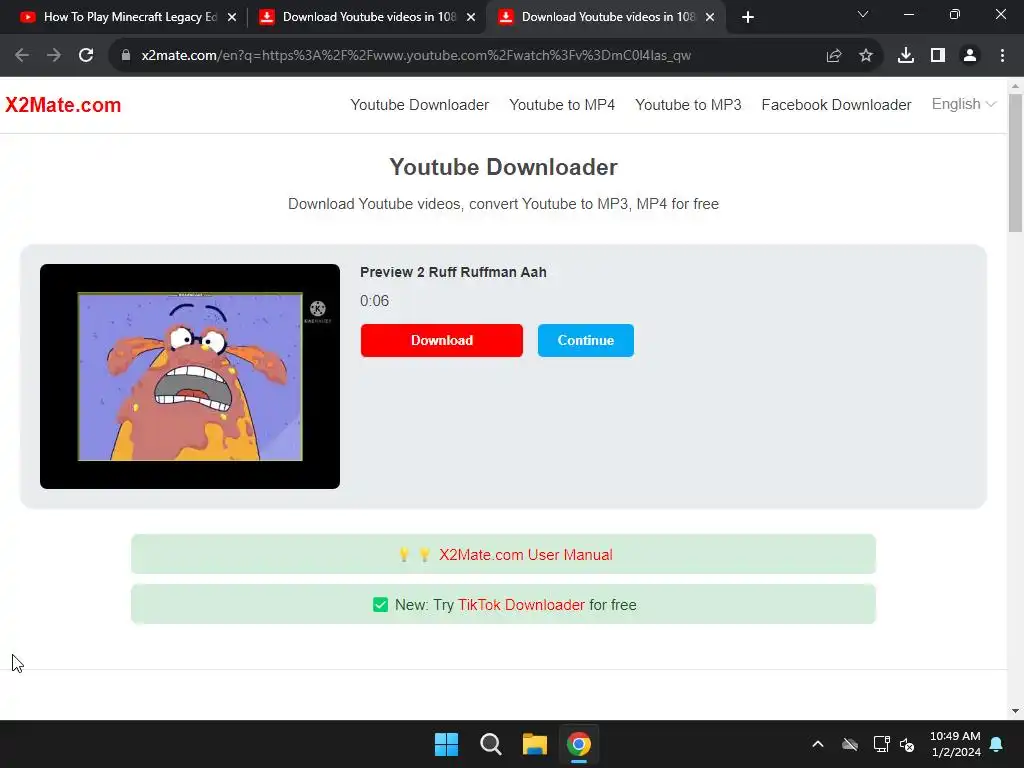Click scrollbar down arrow

(x=1016, y=711)
